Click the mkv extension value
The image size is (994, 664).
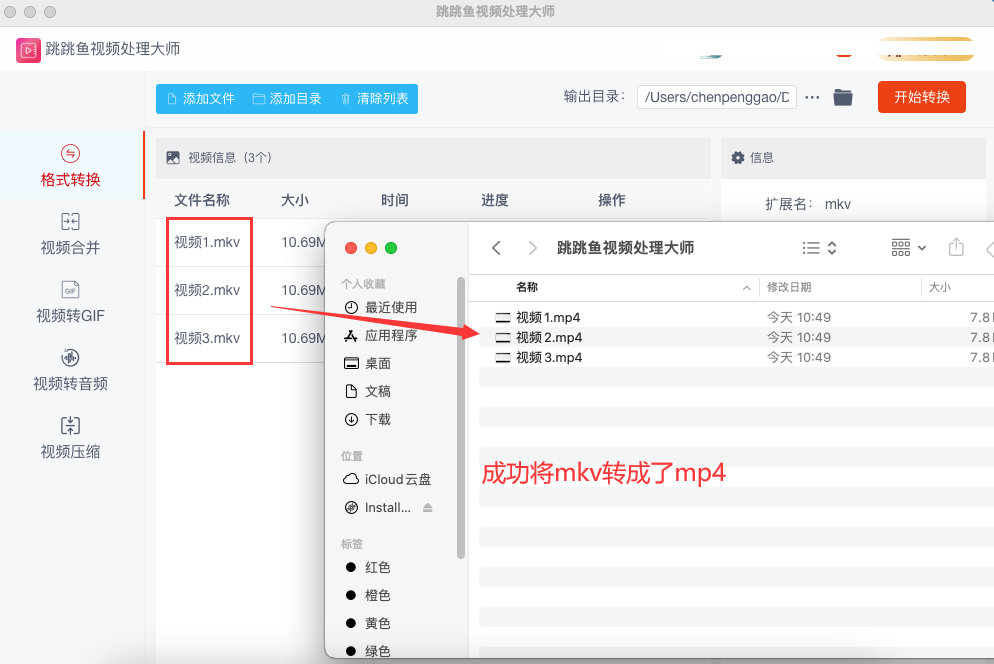837,204
